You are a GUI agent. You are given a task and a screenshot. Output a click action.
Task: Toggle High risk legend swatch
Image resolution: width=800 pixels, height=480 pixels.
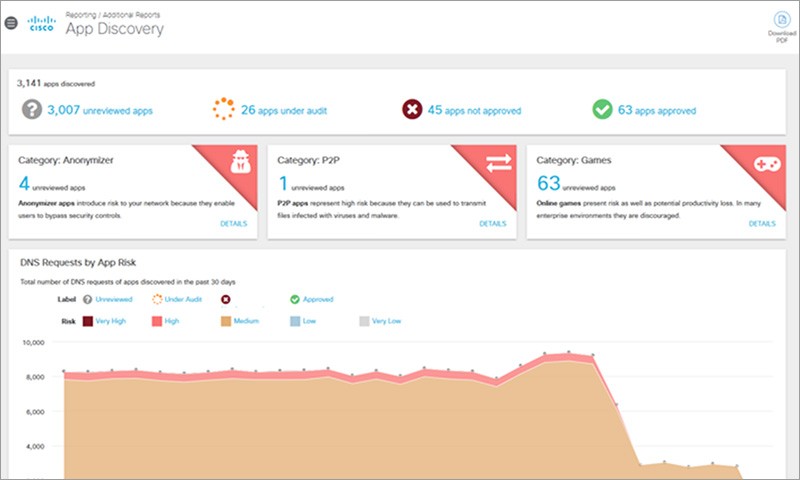[157, 321]
